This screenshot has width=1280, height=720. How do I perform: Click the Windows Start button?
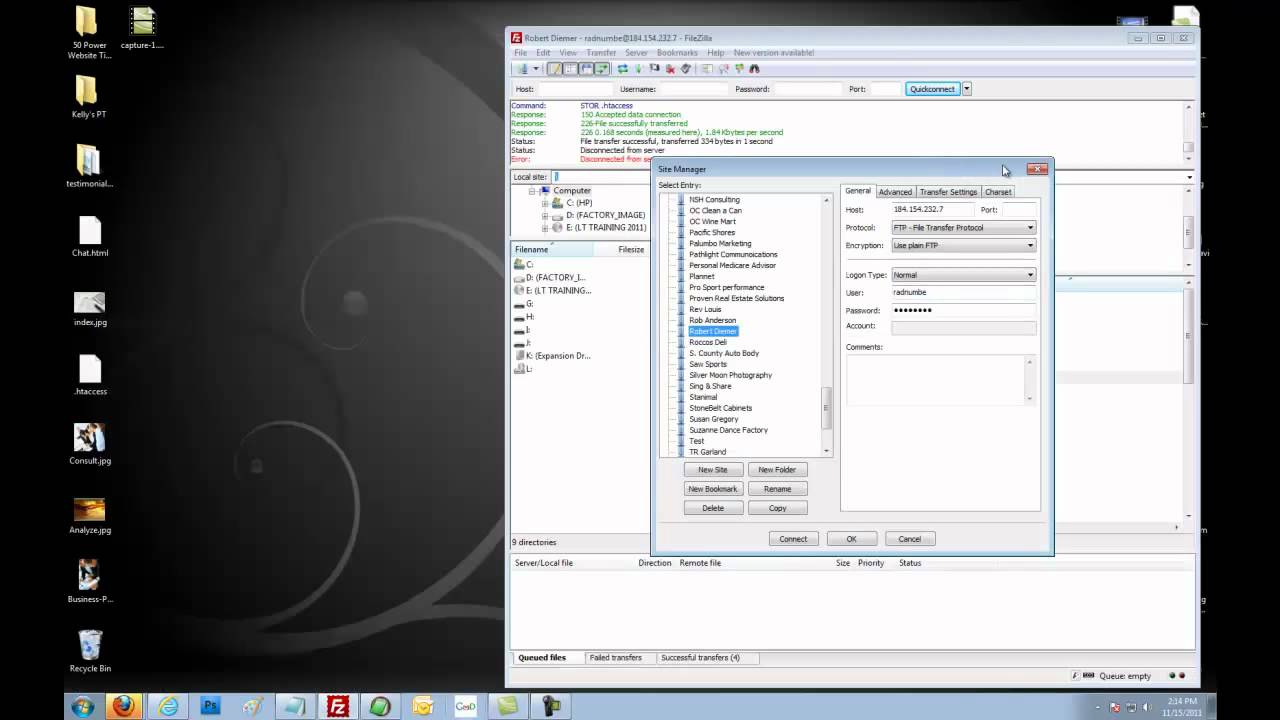82,706
